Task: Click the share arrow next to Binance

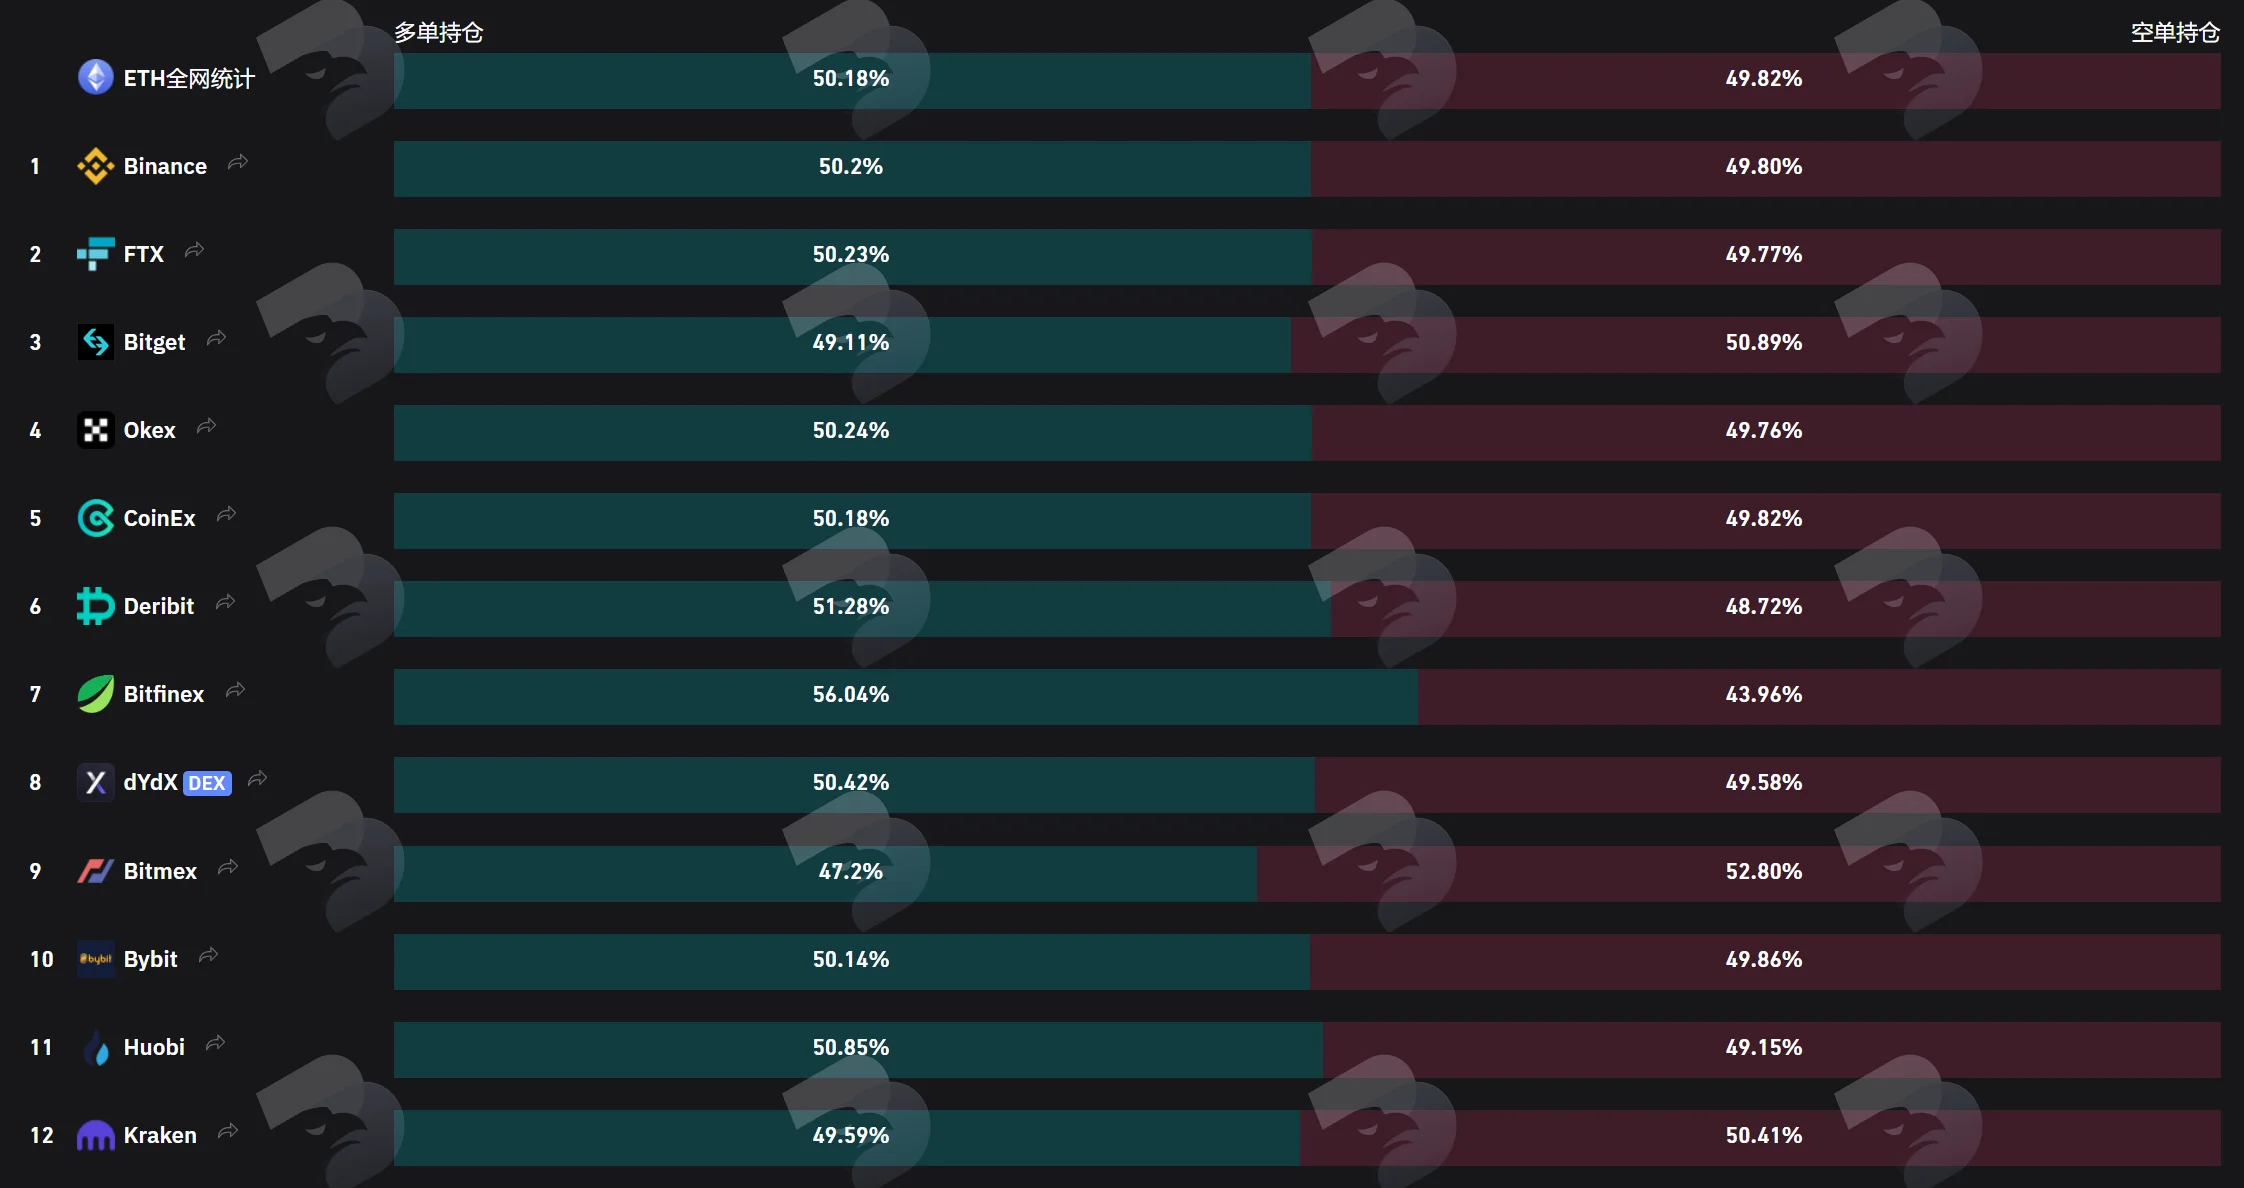Action: (237, 162)
